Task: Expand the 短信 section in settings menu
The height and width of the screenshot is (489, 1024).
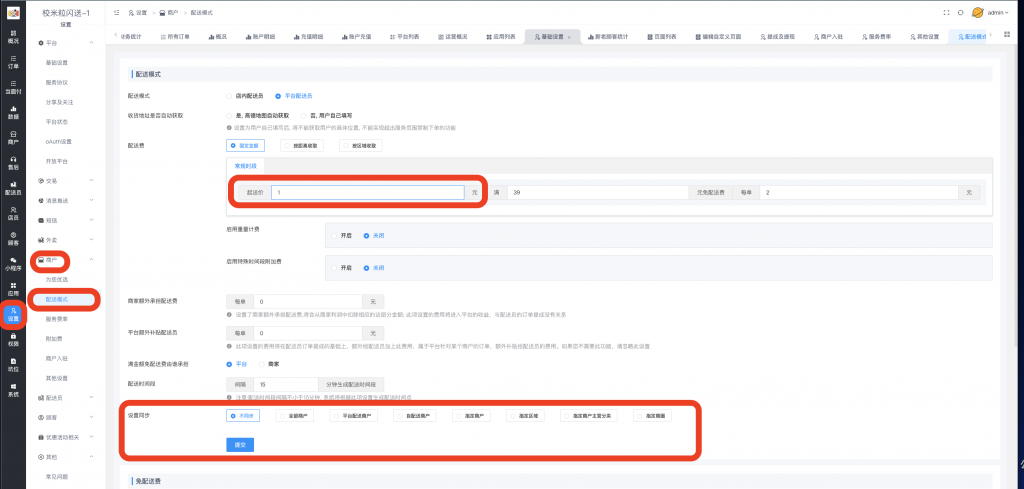Action: click(91, 220)
